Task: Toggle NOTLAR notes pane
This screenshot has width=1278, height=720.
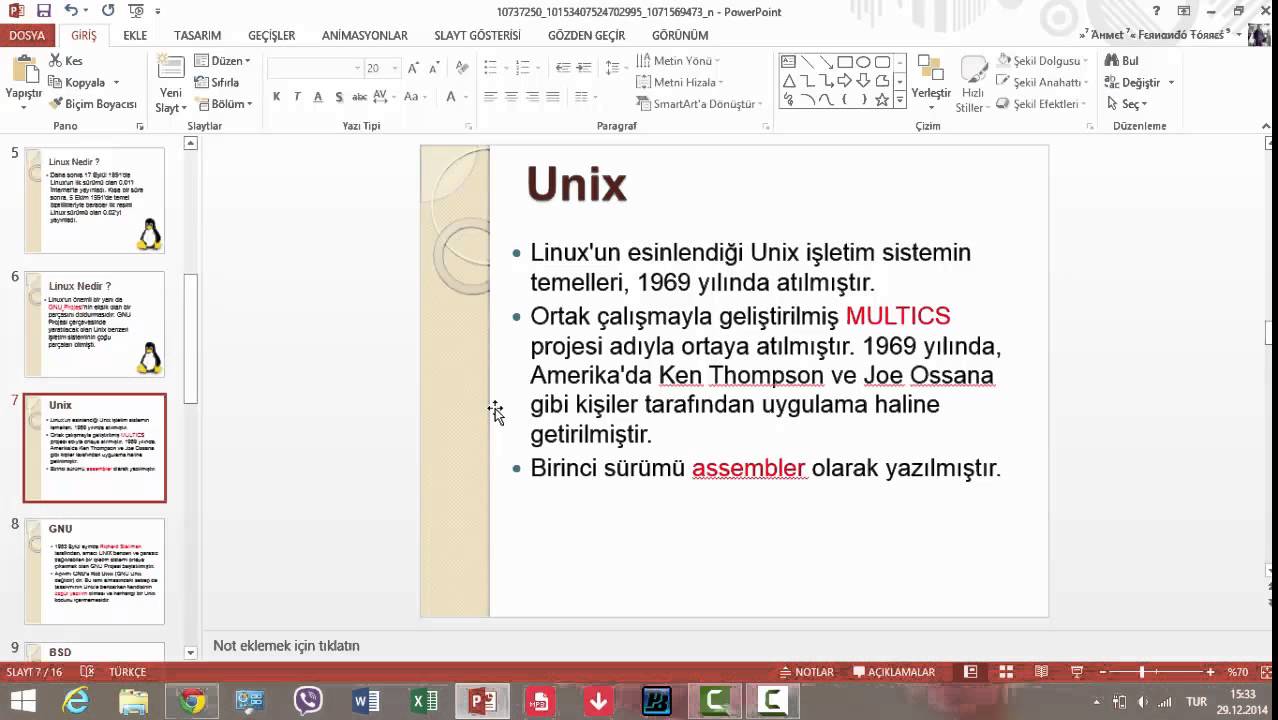Action: click(806, 672)
